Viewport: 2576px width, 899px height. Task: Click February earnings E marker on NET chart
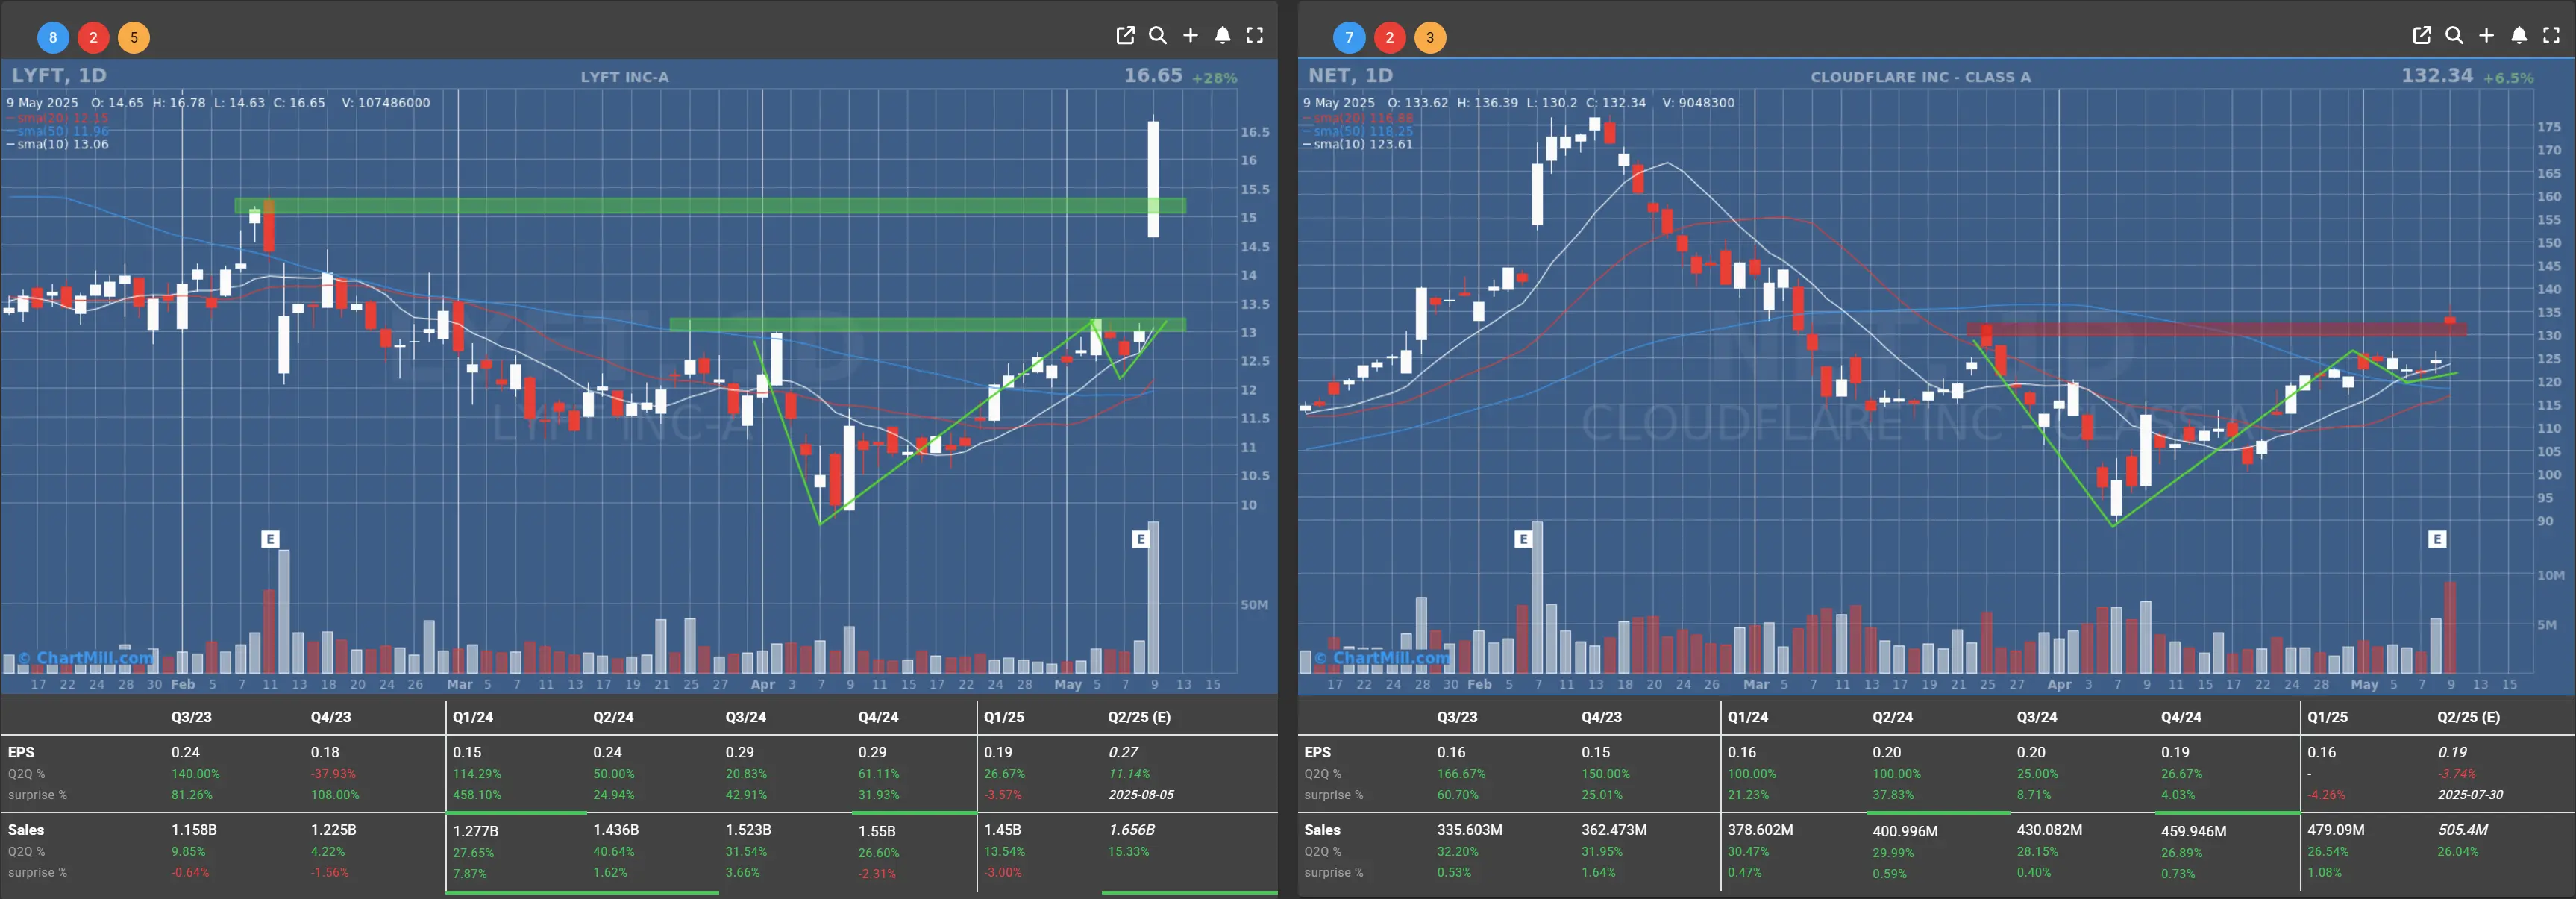[1523, 539]
